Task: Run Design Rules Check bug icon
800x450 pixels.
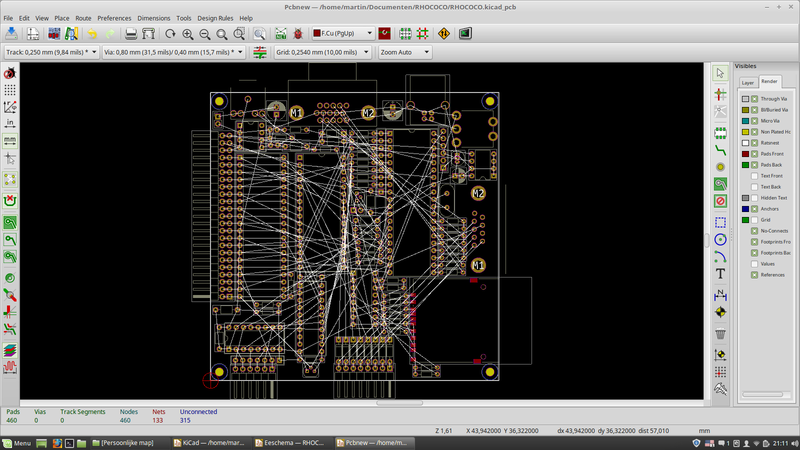Action: pyautogui.click(x=298, y=34)
